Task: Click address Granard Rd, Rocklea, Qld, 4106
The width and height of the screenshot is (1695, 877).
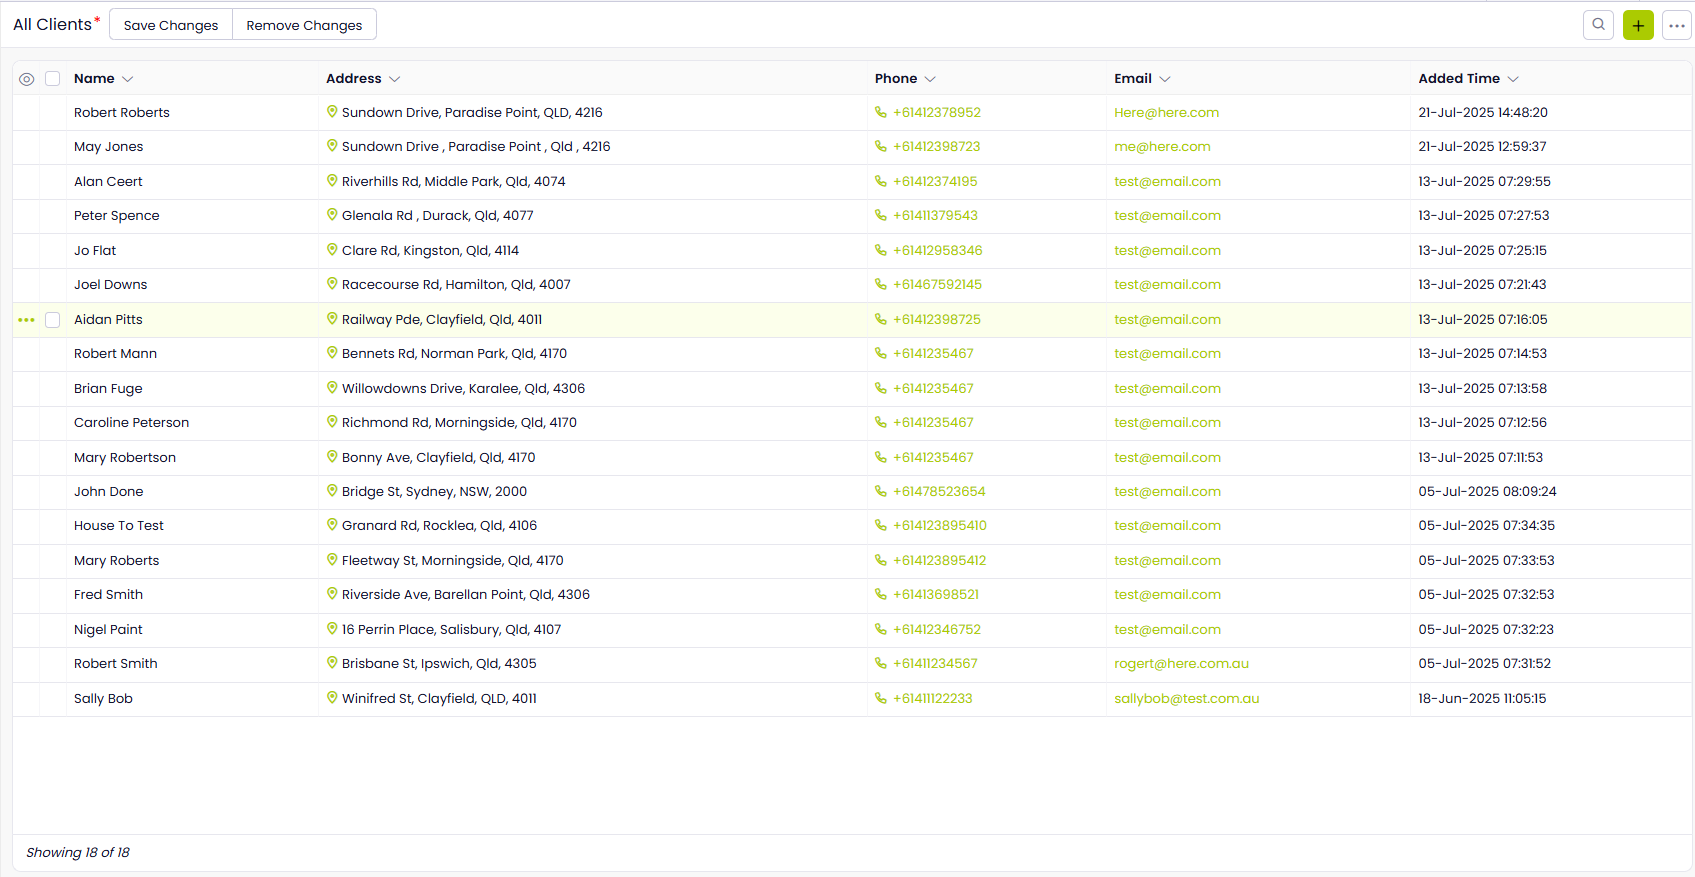Action: click(439, 526)
